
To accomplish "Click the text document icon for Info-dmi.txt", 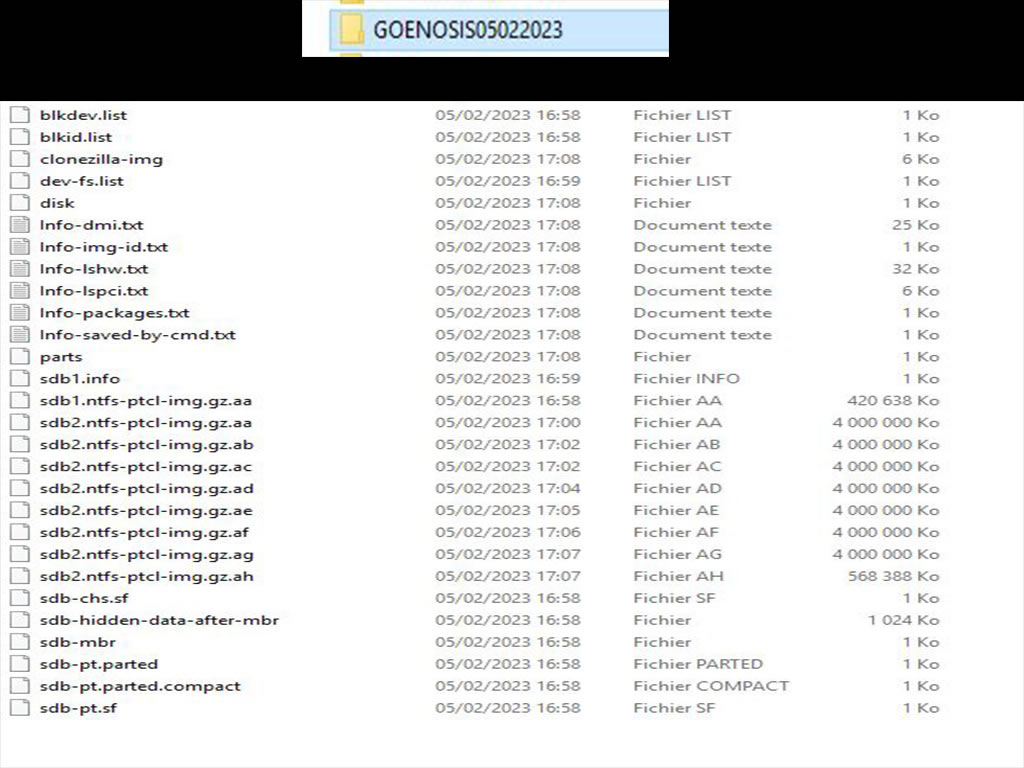I will [x=19, y=225].
